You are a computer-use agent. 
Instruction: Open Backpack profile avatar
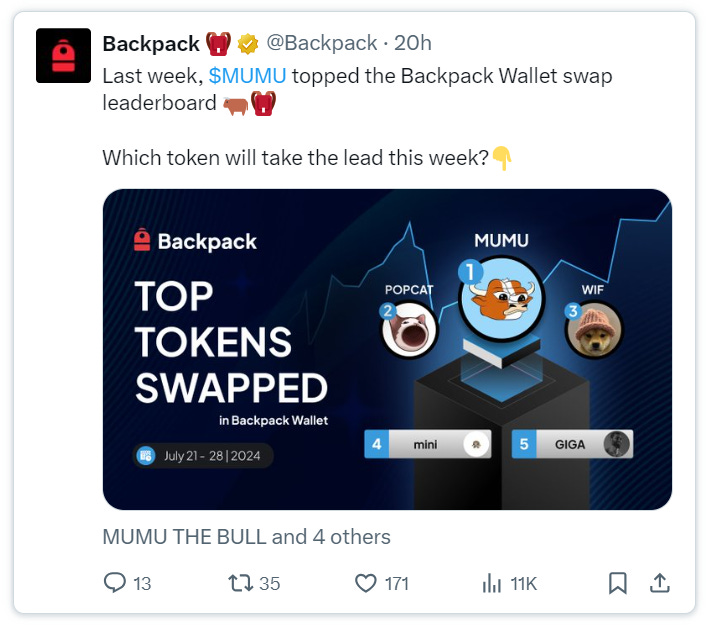click(x=63, y=56)
